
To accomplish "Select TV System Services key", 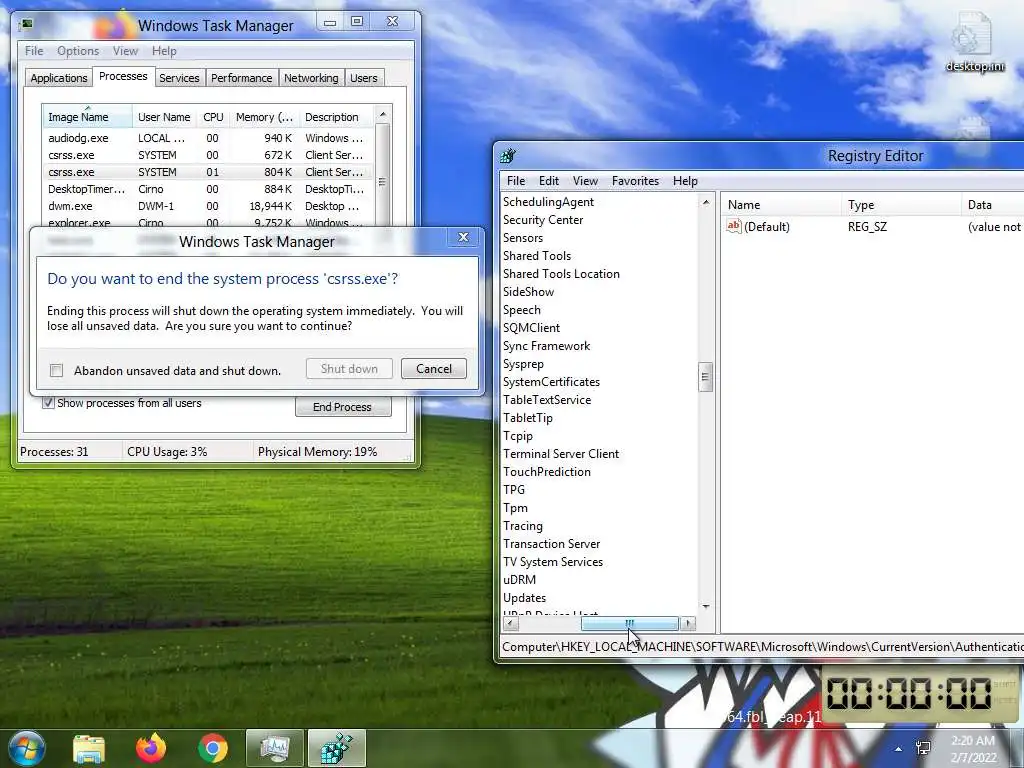I will pos(552,562).
